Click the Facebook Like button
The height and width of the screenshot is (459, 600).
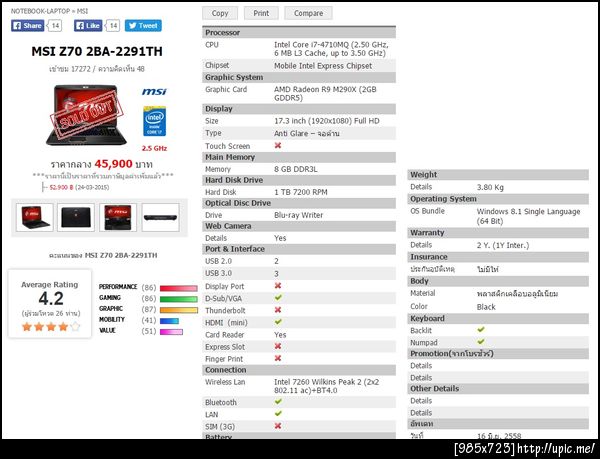click(x=88, y=26)
